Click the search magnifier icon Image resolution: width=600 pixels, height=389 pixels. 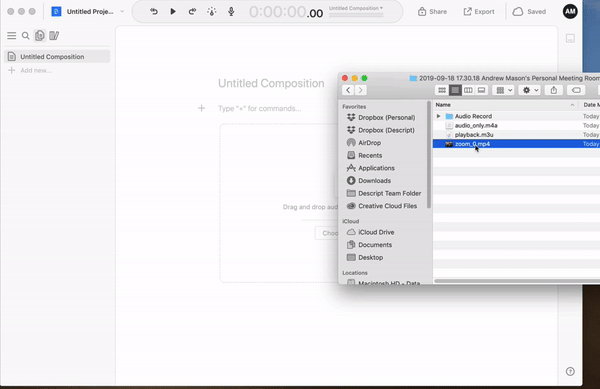tap(26, 36)
